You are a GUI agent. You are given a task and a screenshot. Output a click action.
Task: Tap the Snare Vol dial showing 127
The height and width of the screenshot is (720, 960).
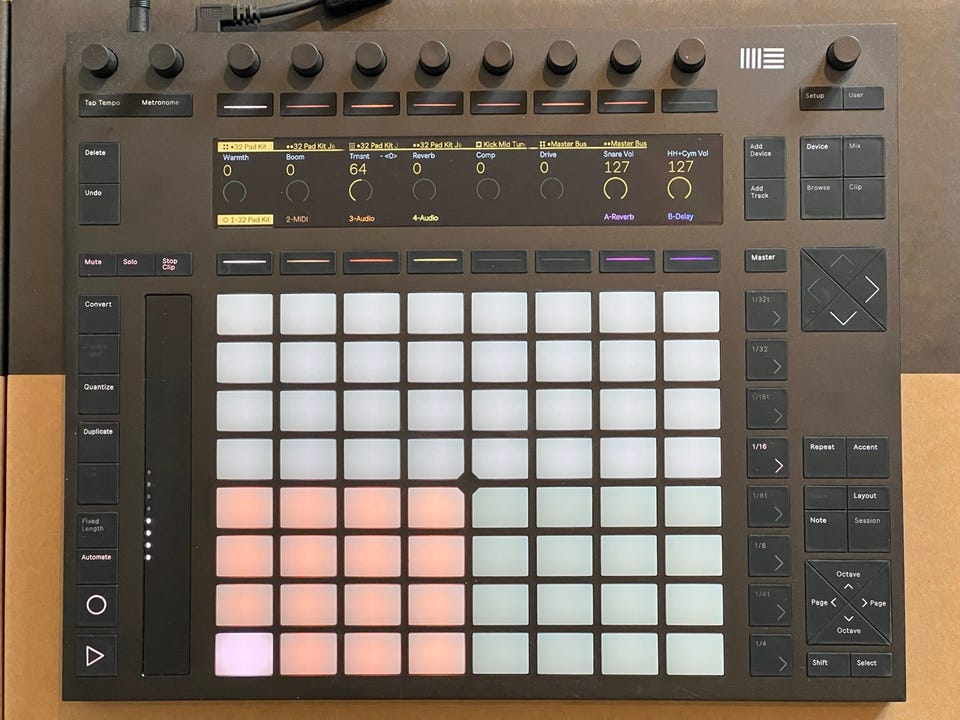615,188
